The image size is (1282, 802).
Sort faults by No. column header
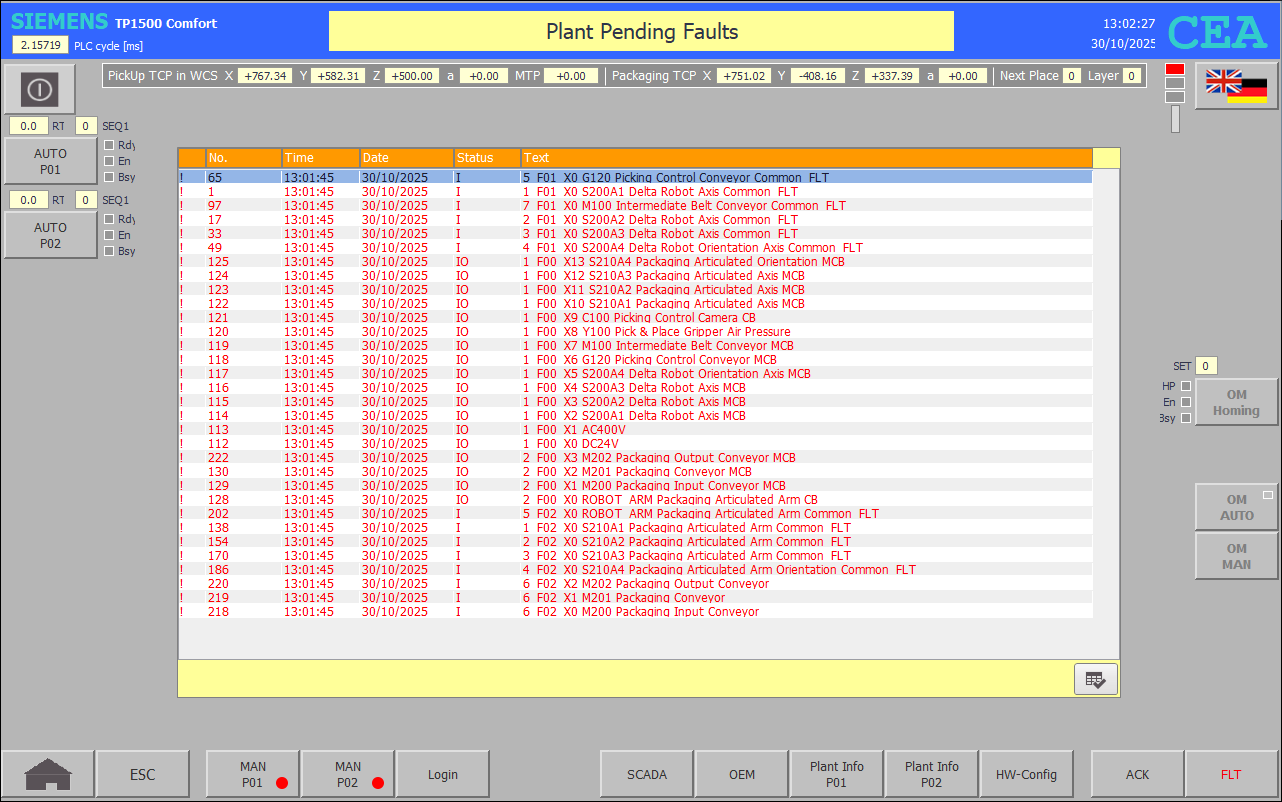pyautogui.click(x=243, y=158)
